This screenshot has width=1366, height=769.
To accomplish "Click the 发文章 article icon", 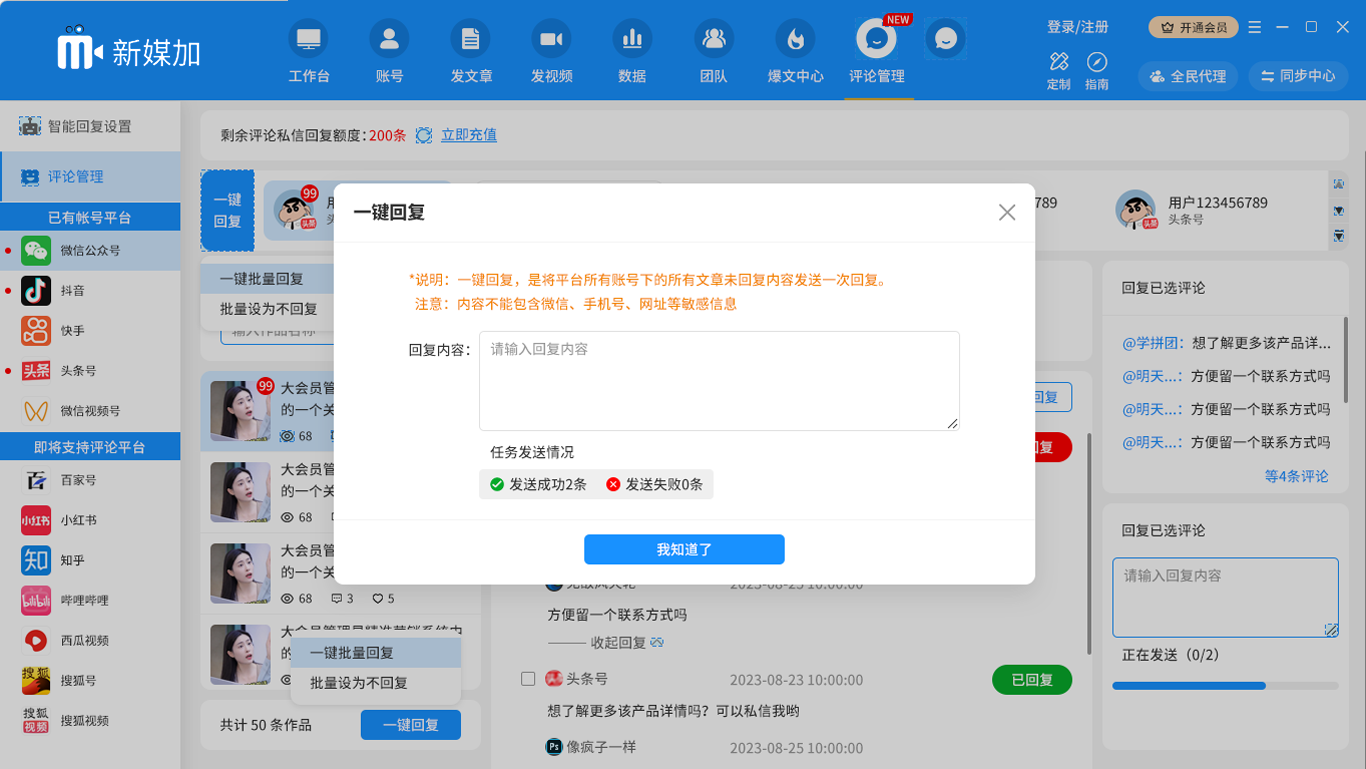I will [x=471, y=40].
